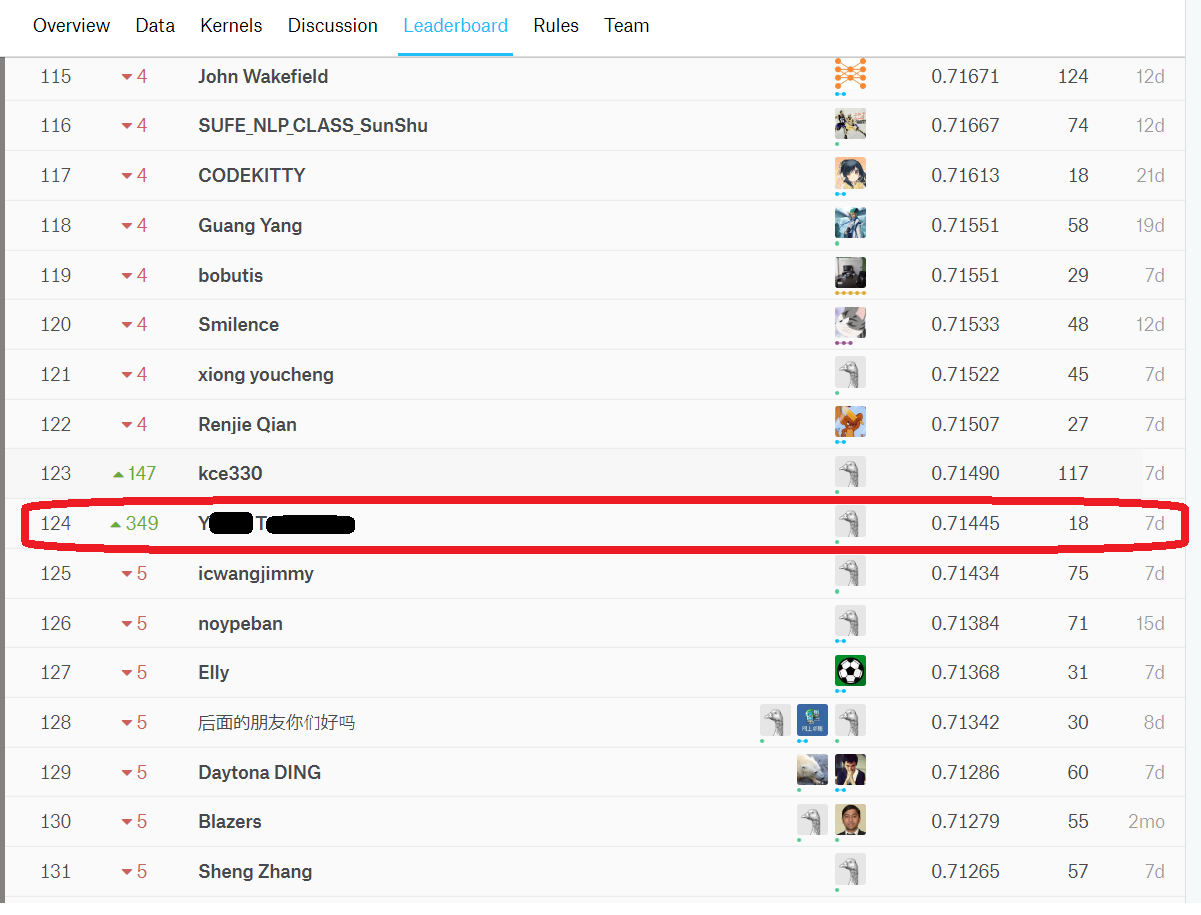Click entries count 124
The height and width of the screenshot is (915, 1201).
(x=1073, y=76)
